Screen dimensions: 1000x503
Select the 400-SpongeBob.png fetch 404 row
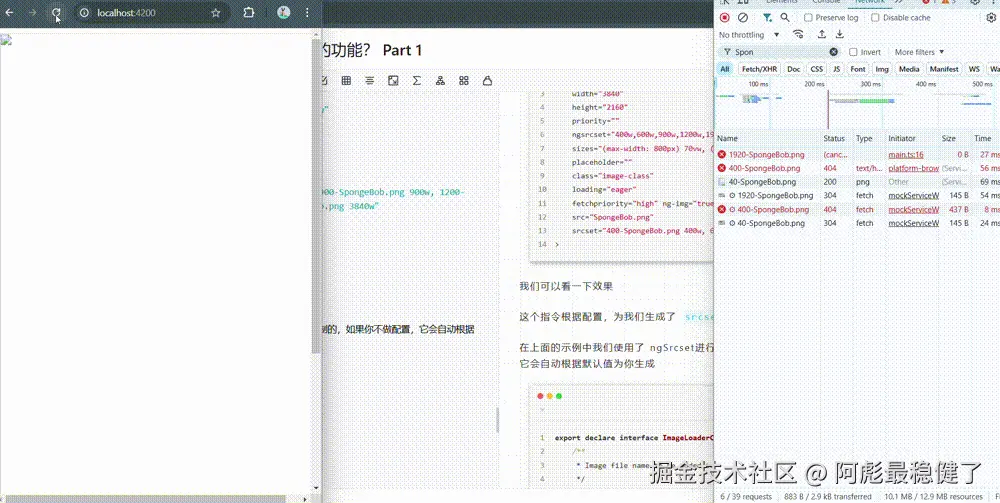click(x=857, y=209)
